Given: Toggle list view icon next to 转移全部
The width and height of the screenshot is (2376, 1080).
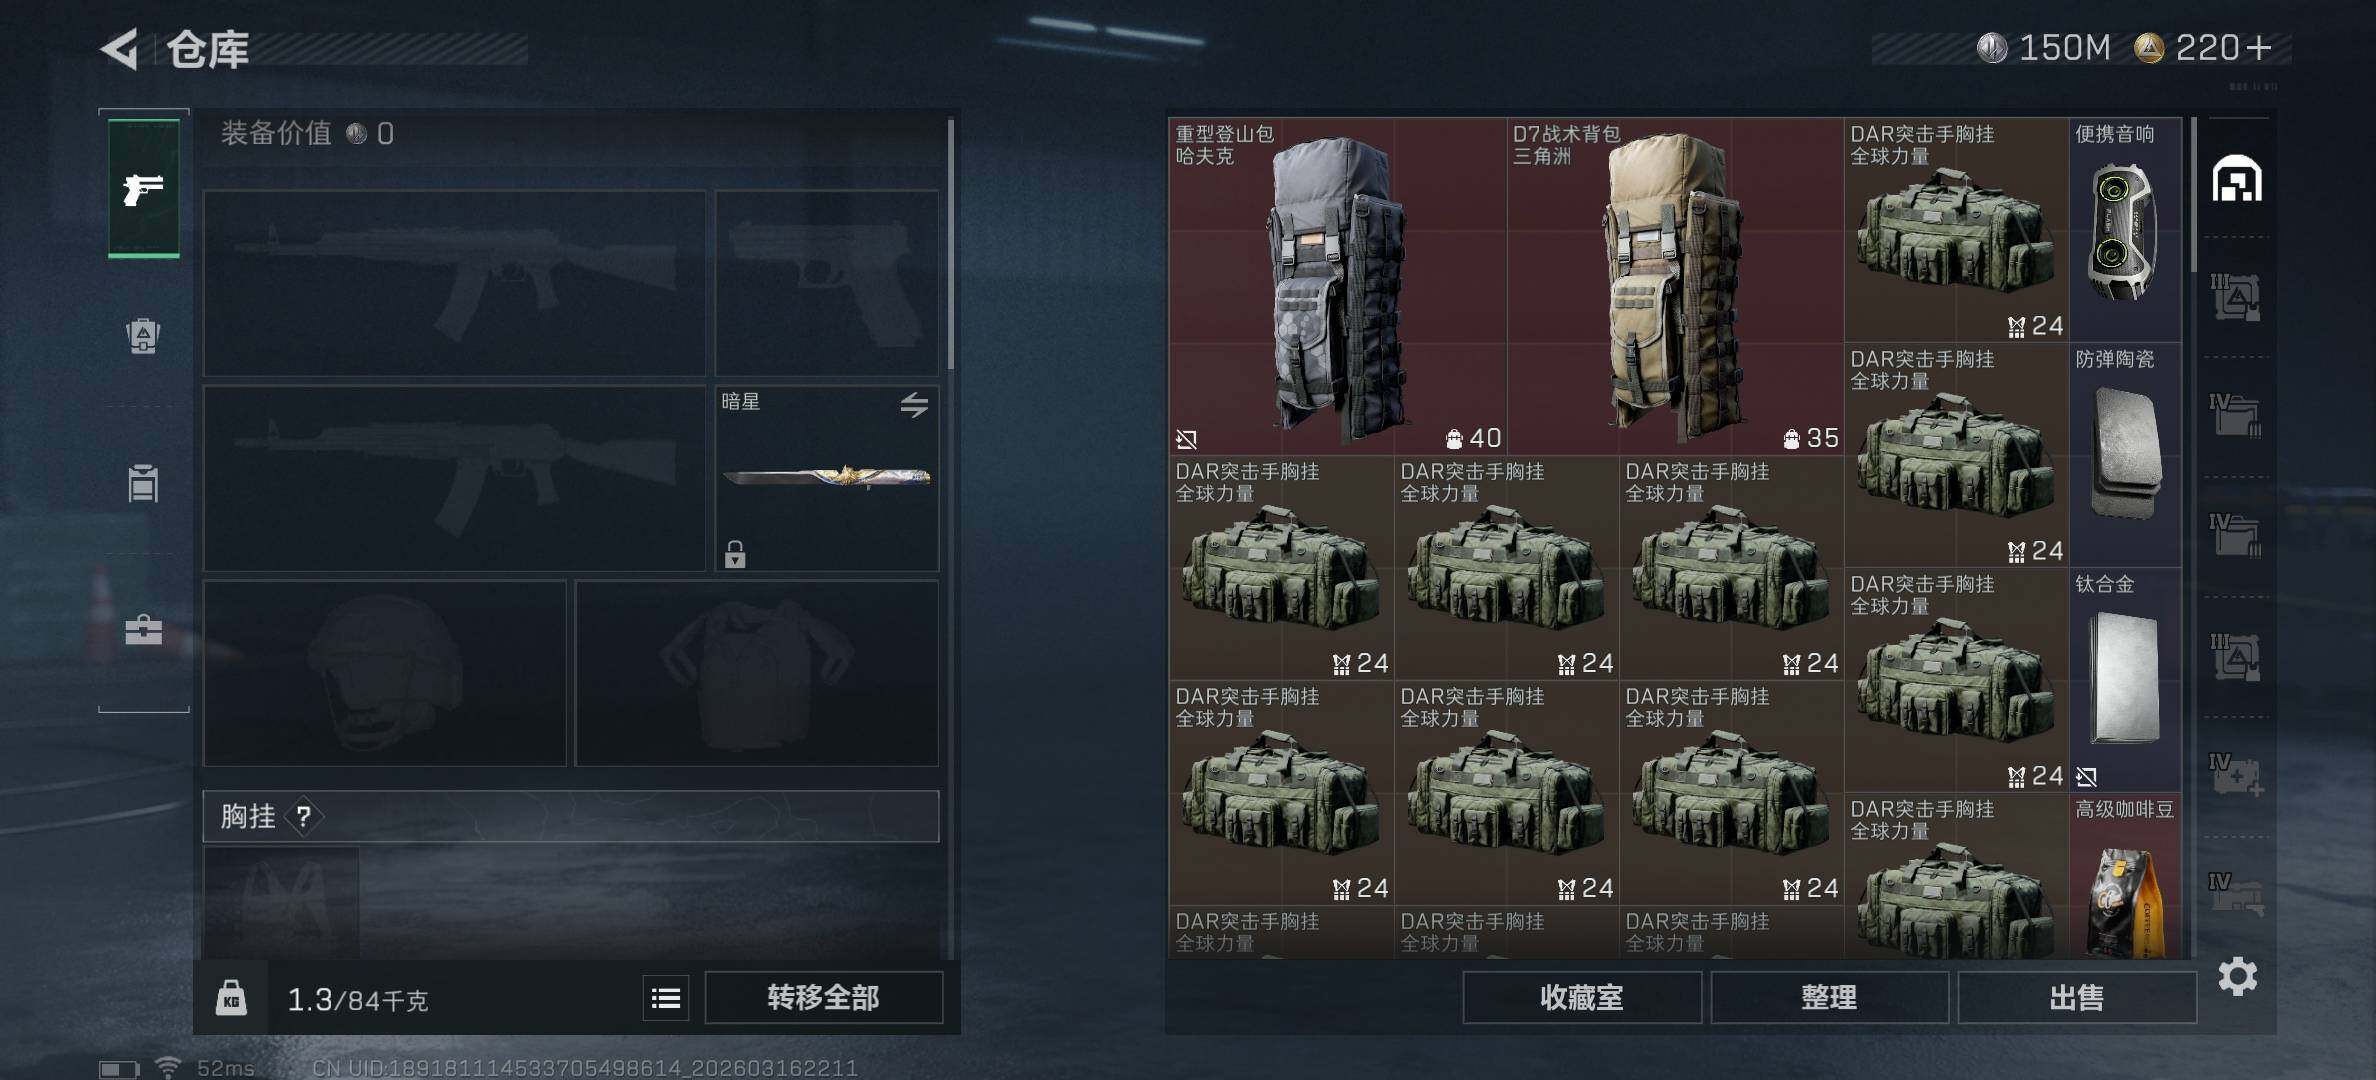Looking at the screenshot, I should pyautogui.click(x=666, y=998).
